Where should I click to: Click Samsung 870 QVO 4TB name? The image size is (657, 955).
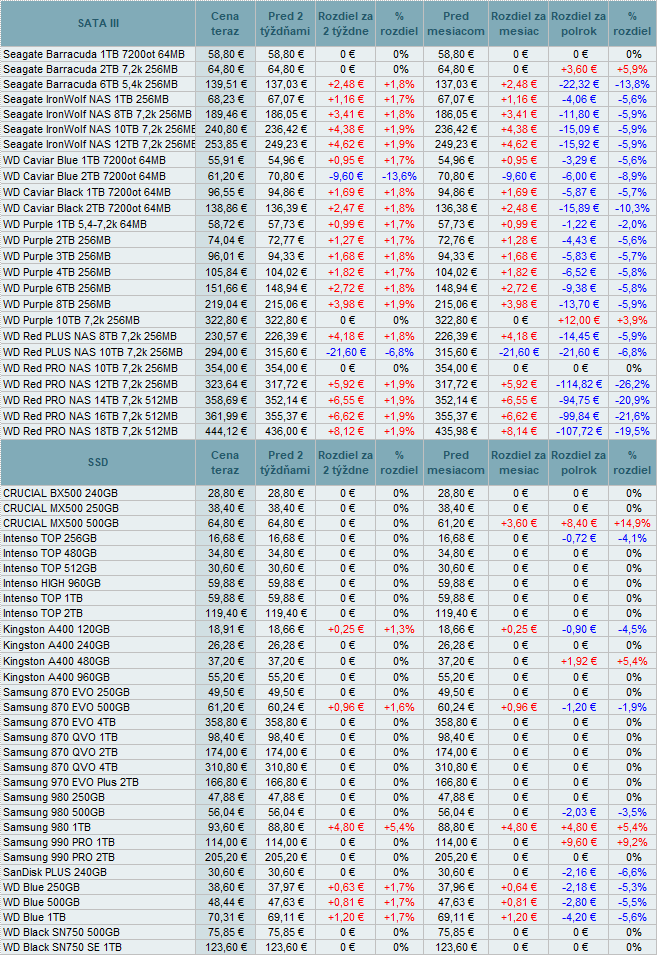click(60, 767)
